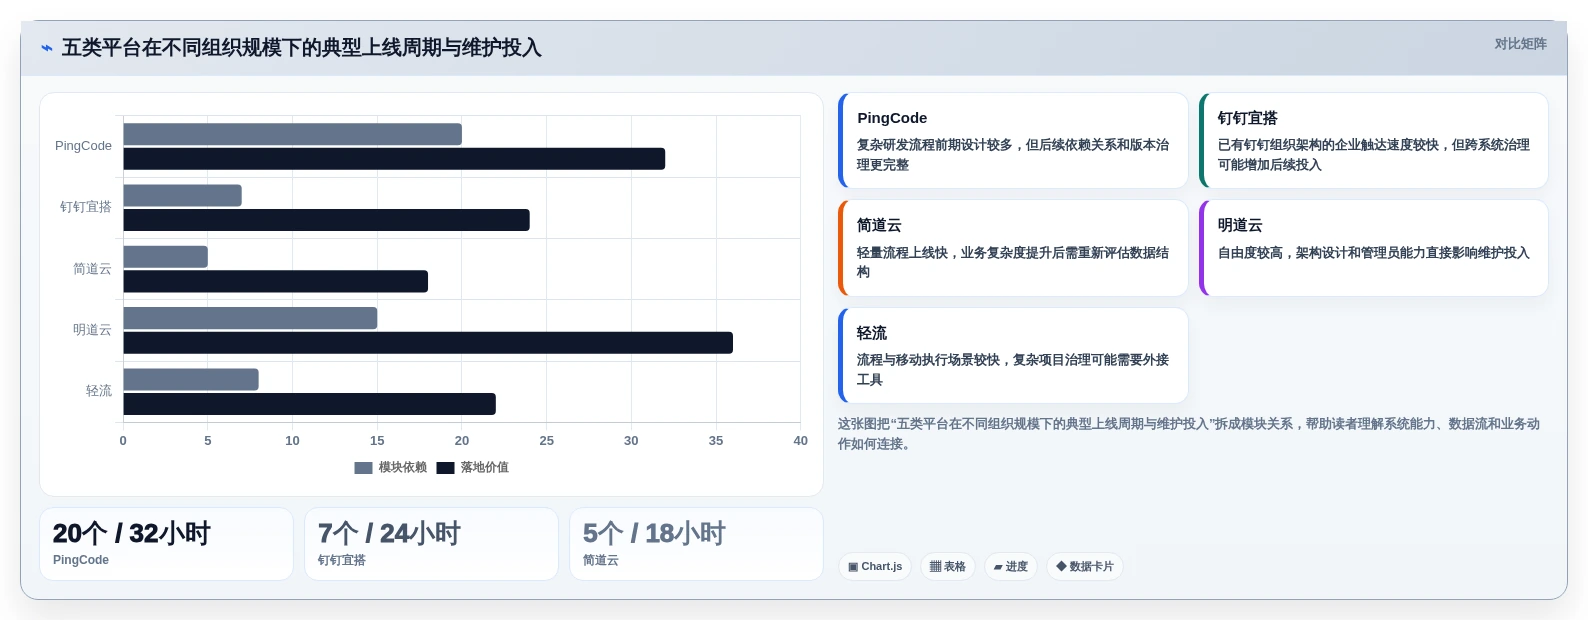The height and width of the screenshot is (620, 1588).
Task: Click the x-axis tick value 20
Action: pos(462,441)
